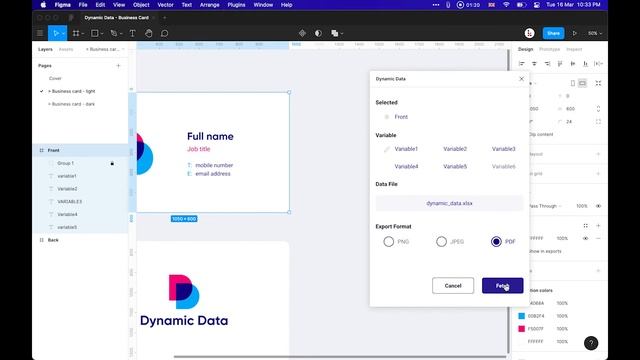Open the user avatar in toolbar
Viewport: 640px width, 360px height.
529,33
